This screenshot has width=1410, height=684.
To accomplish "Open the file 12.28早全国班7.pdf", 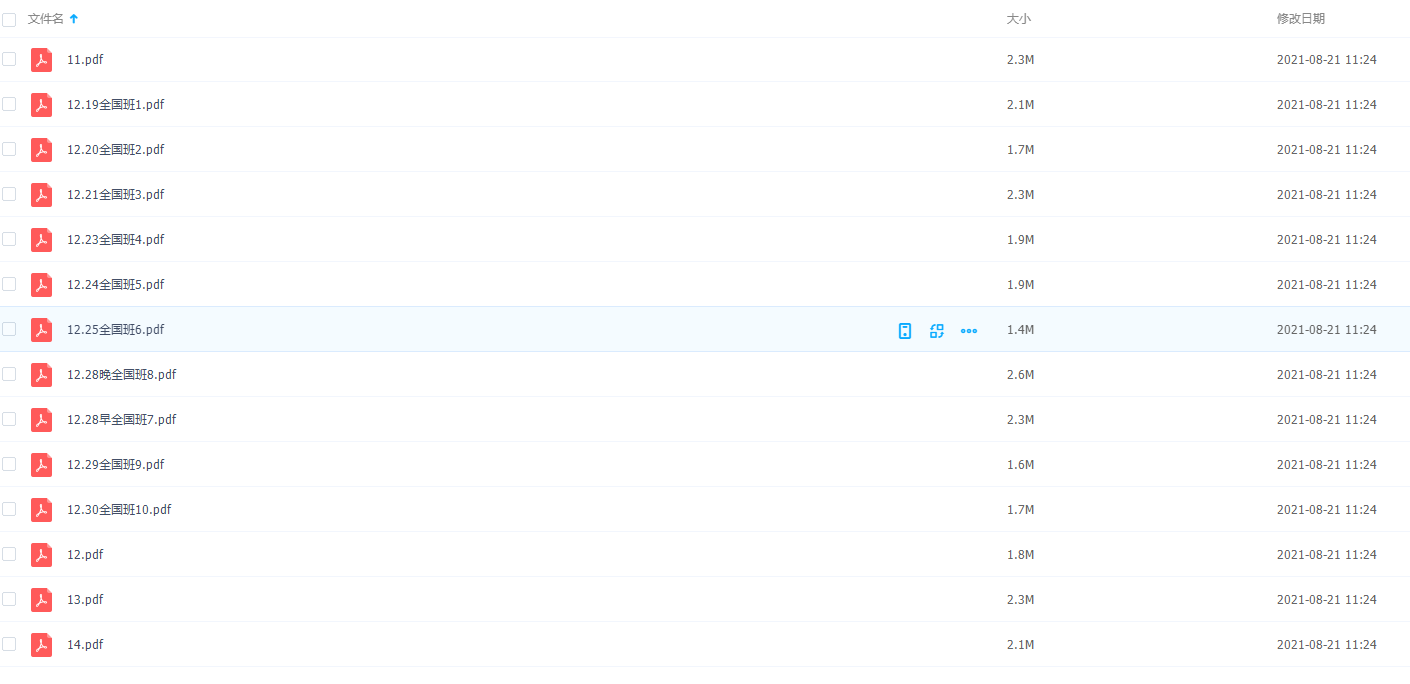I will tap(121, 420).
